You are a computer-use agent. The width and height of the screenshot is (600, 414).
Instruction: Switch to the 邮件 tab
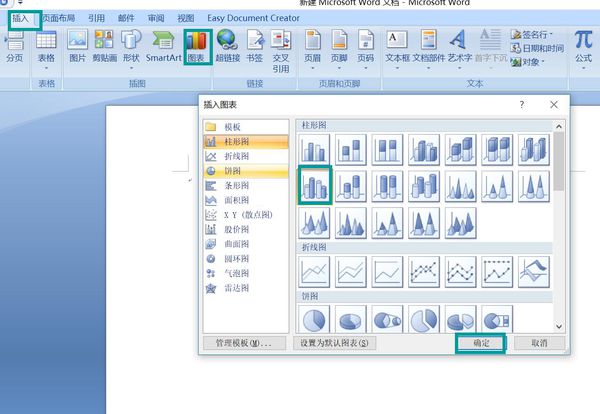pyautogui.click(x=126, y=18)
